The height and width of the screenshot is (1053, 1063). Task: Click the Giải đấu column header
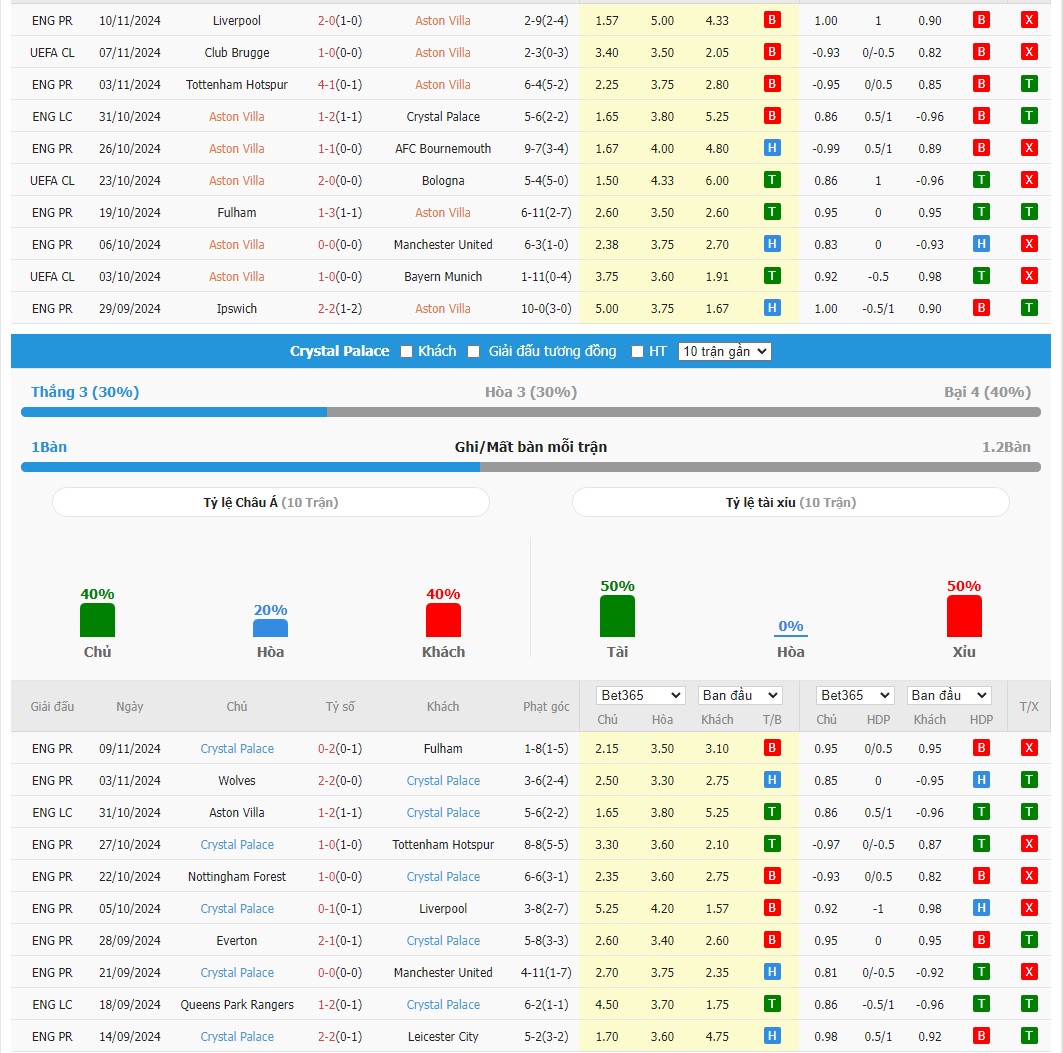[52, 707]
